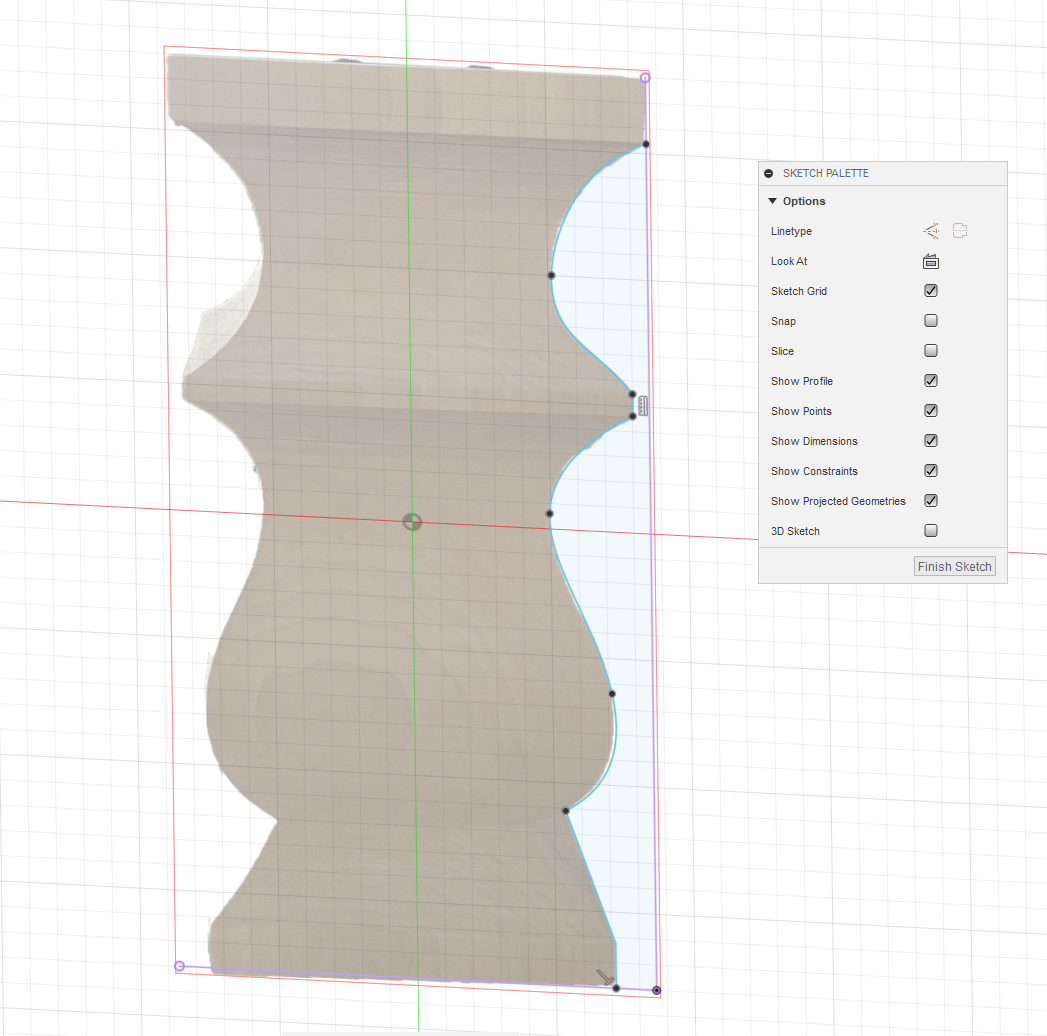Enable 3D Sketch mode
The height and width of the screenshot is (1036, 1047).
click(930, 530)
